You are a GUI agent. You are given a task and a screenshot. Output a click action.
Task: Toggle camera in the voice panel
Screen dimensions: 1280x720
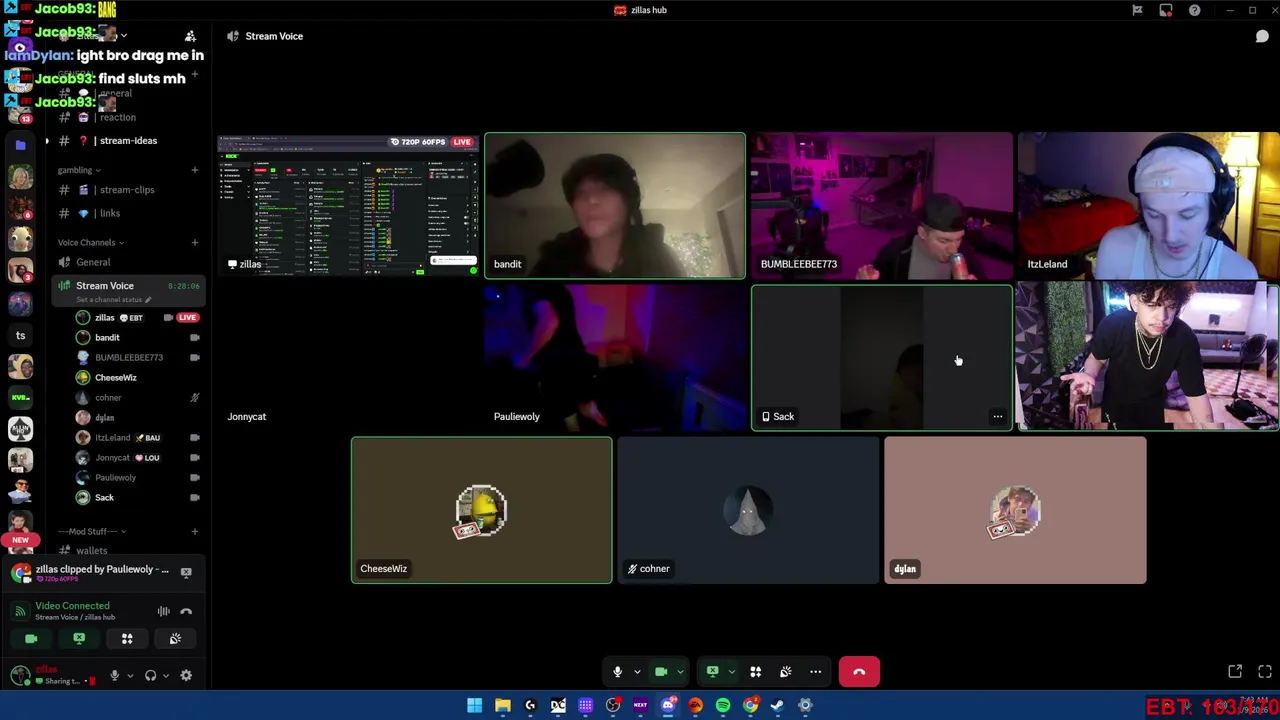click(31, 639)
